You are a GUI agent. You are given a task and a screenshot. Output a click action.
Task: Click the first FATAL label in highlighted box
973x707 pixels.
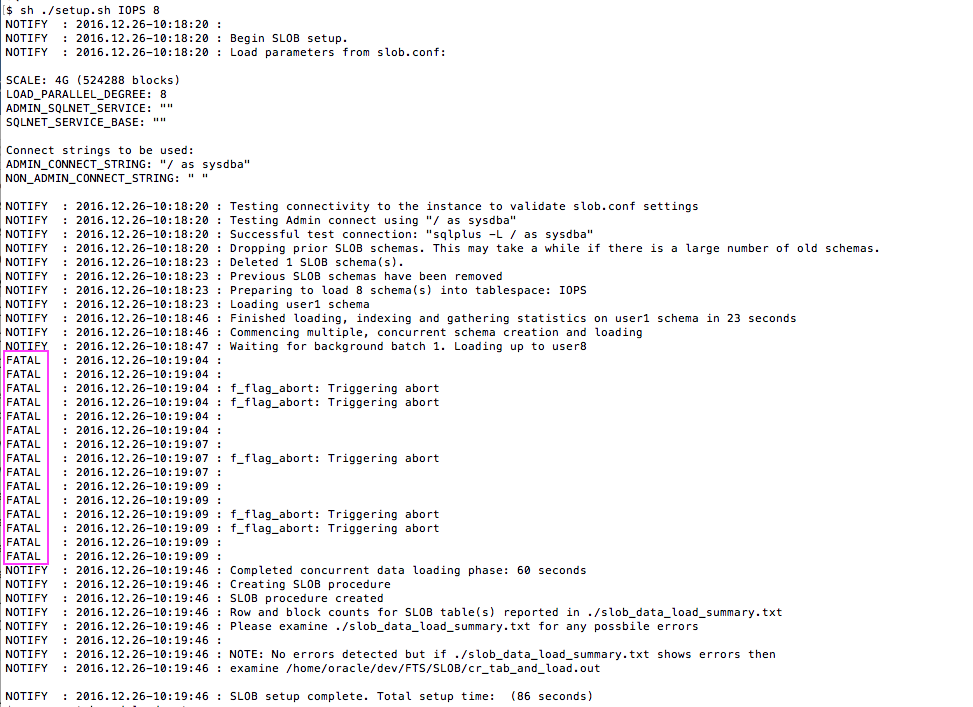pos(24,360)
